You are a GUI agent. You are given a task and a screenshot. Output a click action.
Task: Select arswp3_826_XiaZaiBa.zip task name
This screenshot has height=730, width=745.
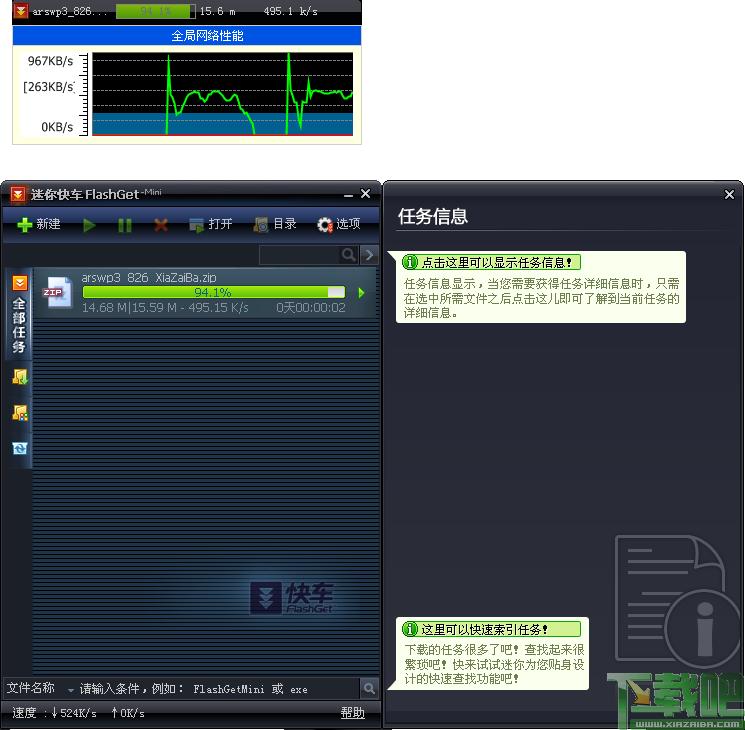pyautogui.click(x=149, y=278)
